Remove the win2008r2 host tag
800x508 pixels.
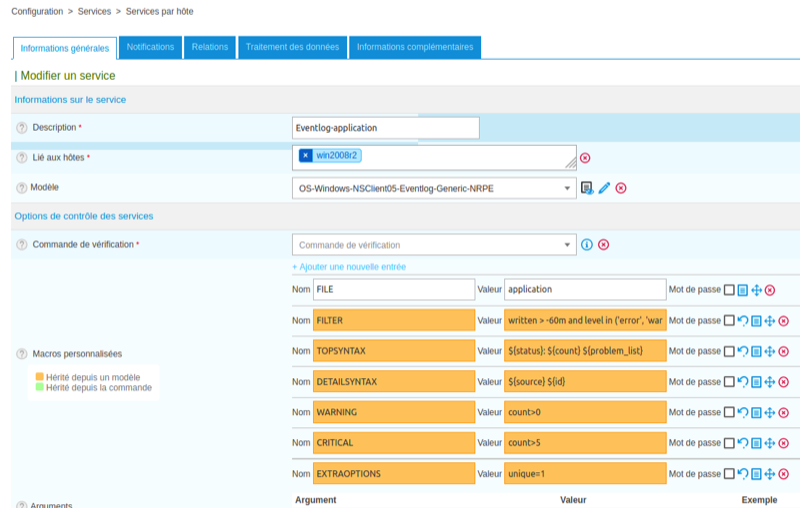(x=305, y=156)
